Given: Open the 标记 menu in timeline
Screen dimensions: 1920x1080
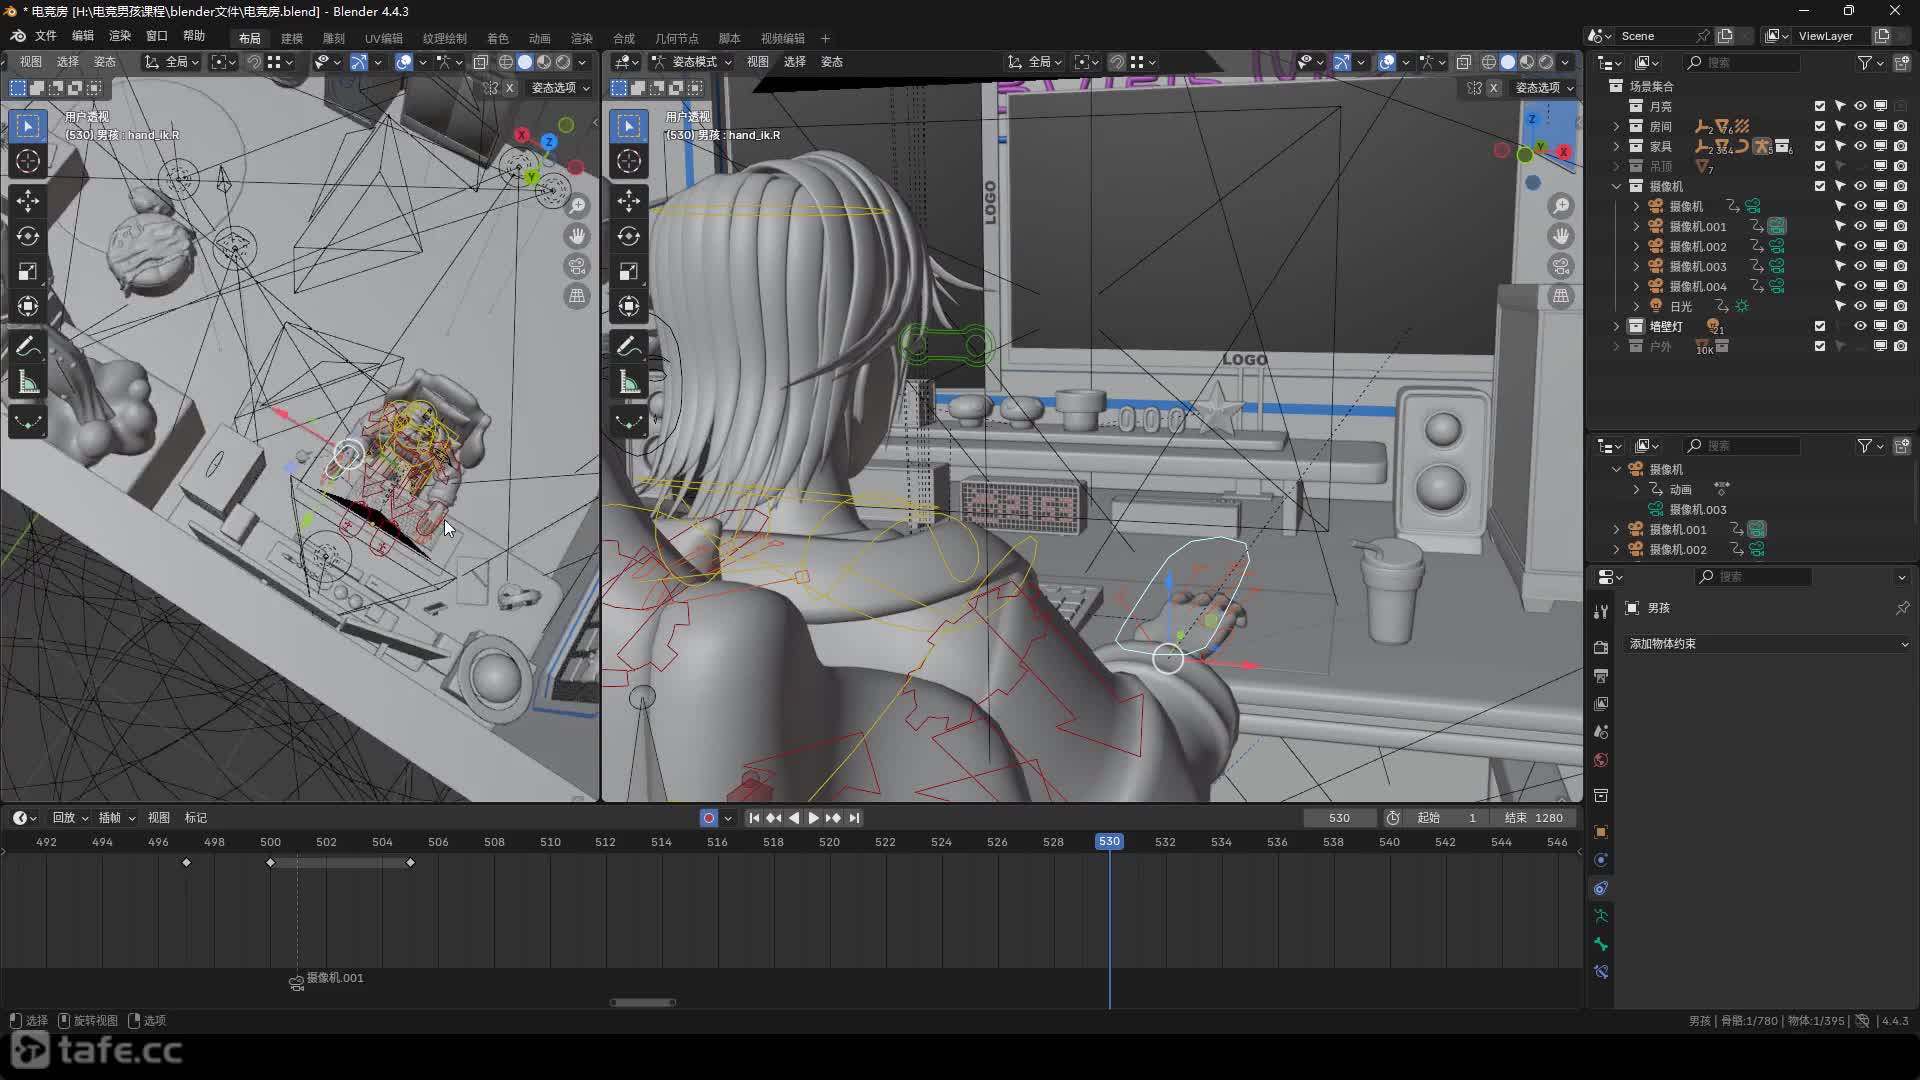Looking at the screenshot, I should pyautogui.click(x=196, y=818).
